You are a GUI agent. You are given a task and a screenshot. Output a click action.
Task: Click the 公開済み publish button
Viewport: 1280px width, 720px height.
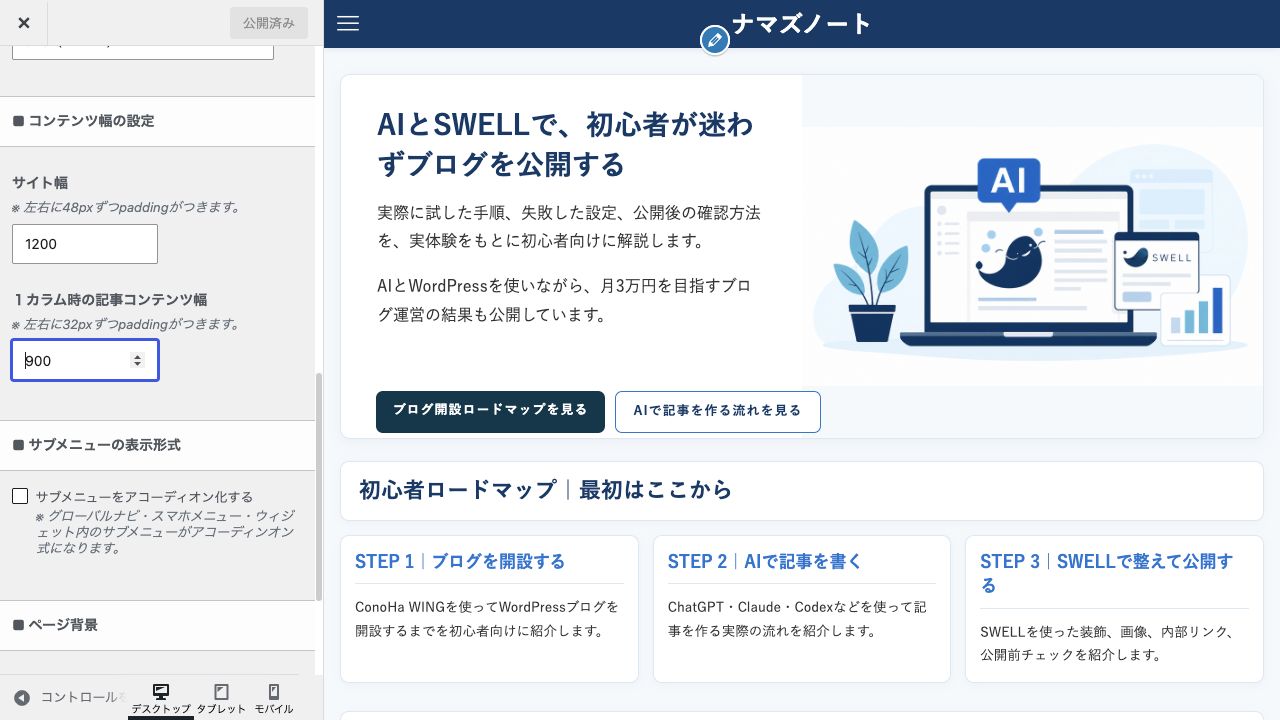point(269,23)
